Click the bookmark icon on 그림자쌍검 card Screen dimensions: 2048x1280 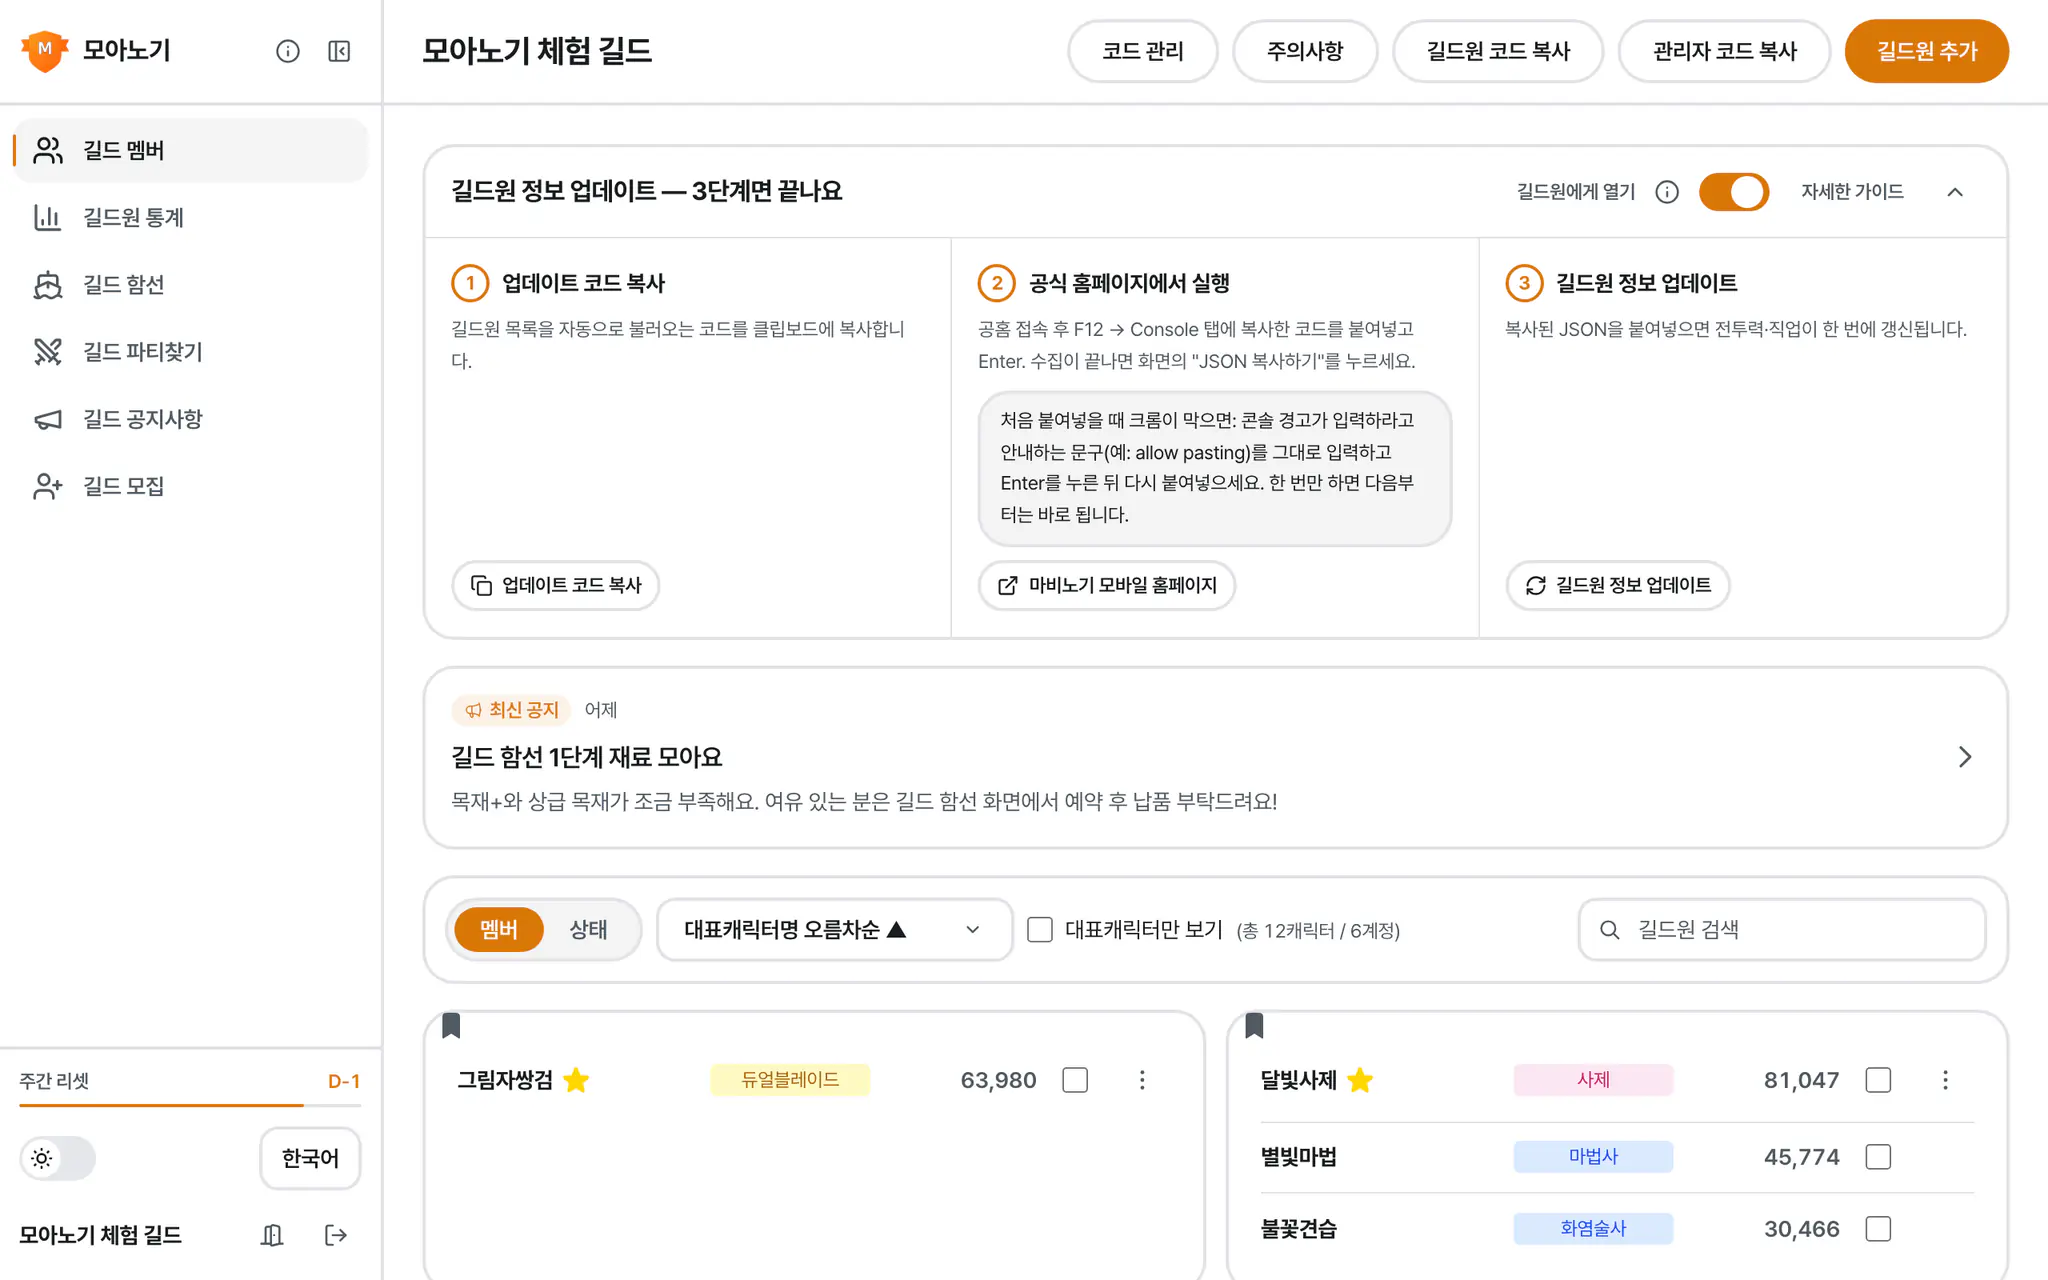[x=451, y=1025]
